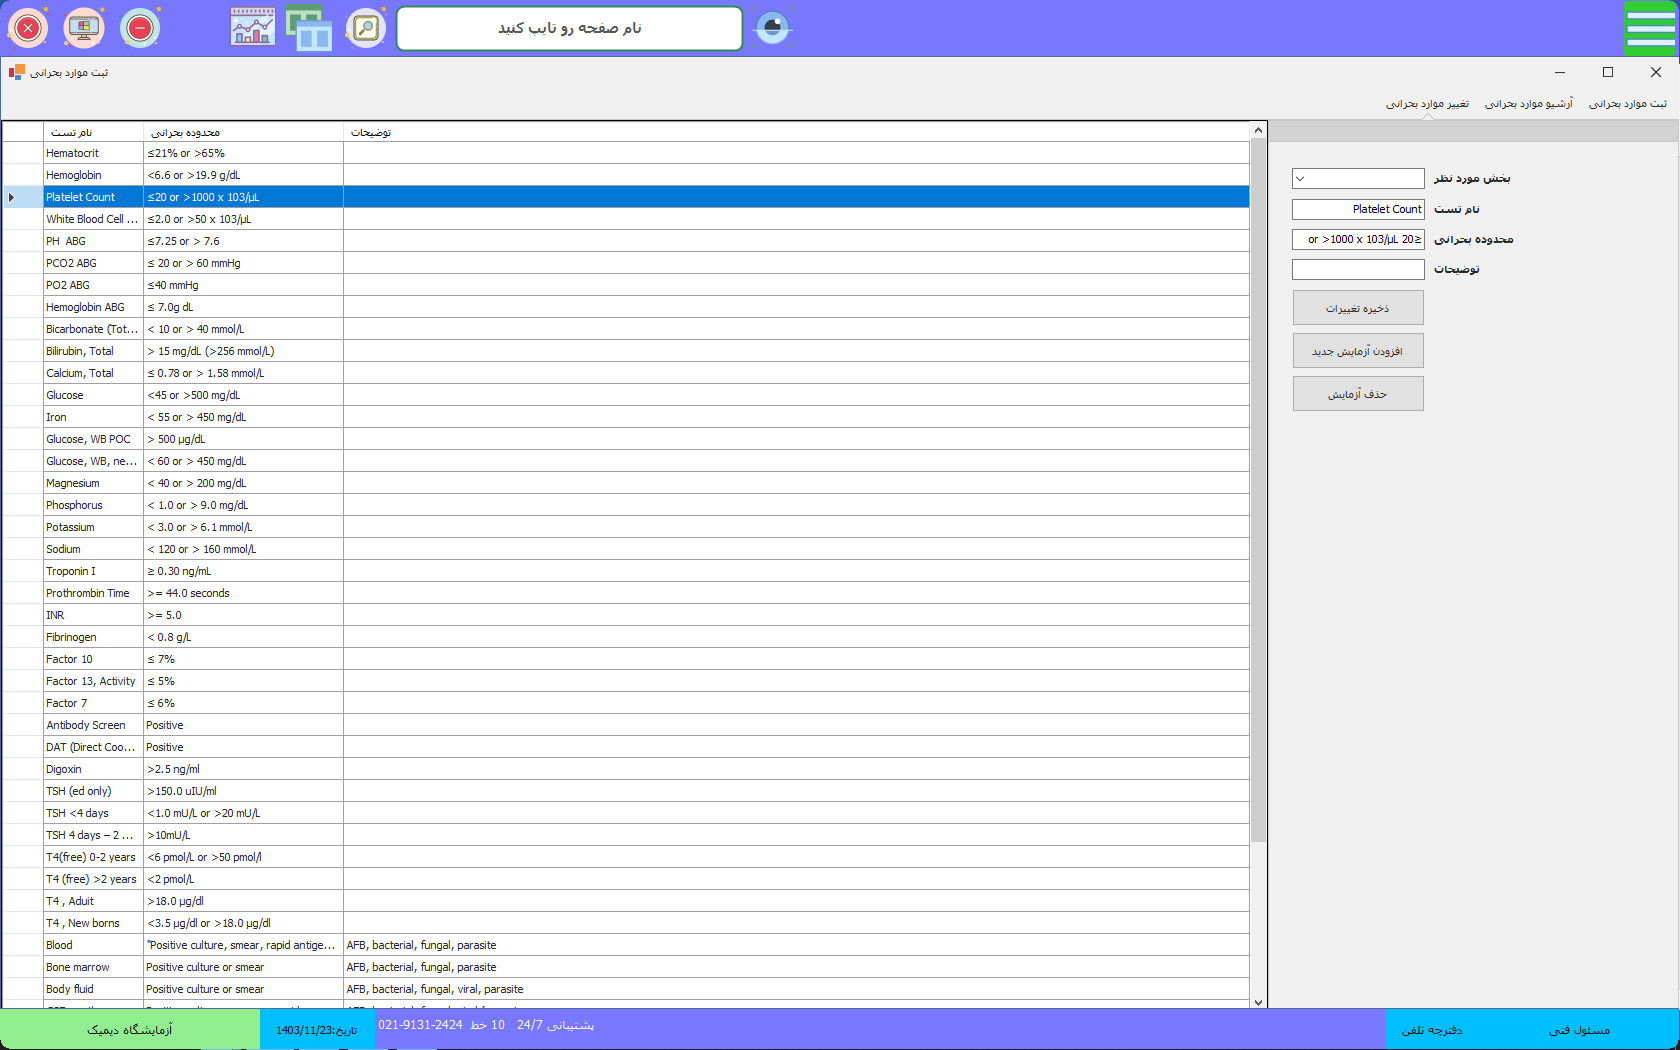Select the Troponin I row
Viewport: 1680px width, 1050px height.
point(626,571)
